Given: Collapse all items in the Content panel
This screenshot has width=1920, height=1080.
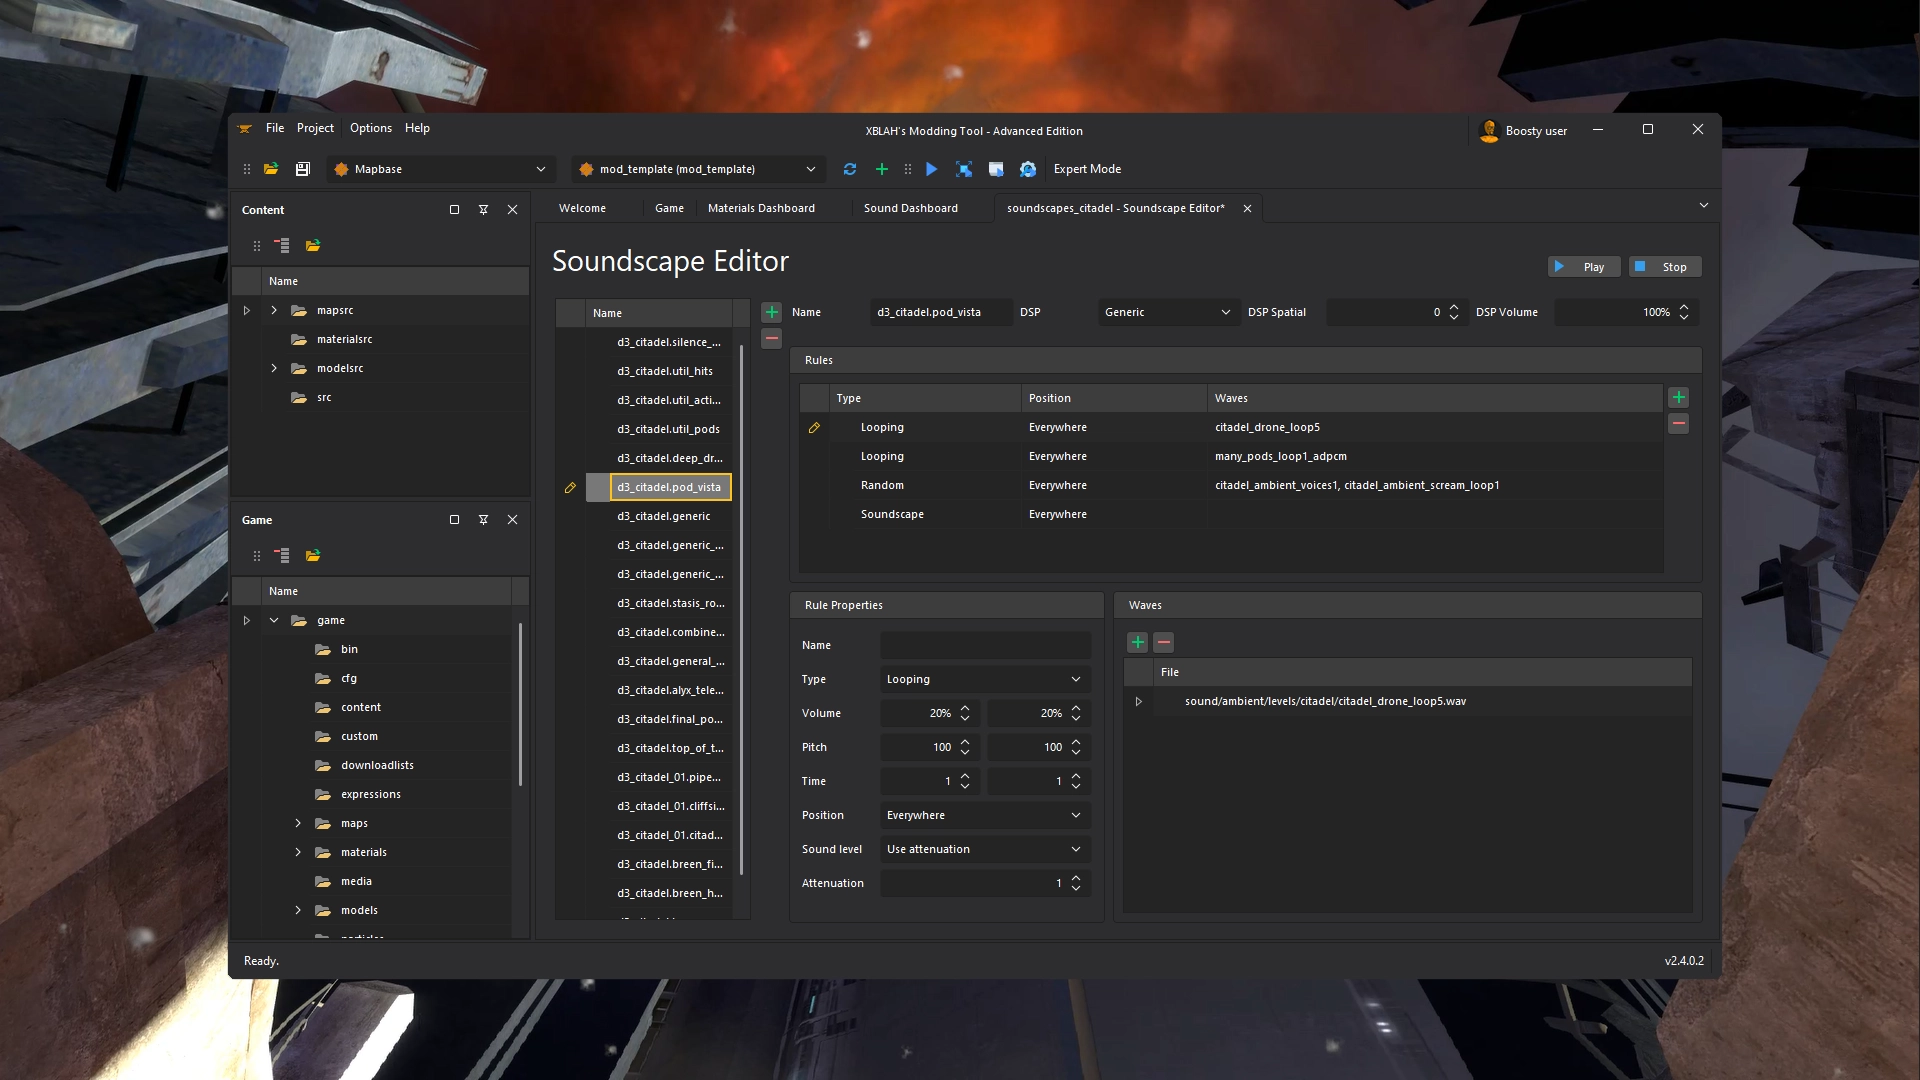Looking at the screenshot, I should (x=283, y=245).
